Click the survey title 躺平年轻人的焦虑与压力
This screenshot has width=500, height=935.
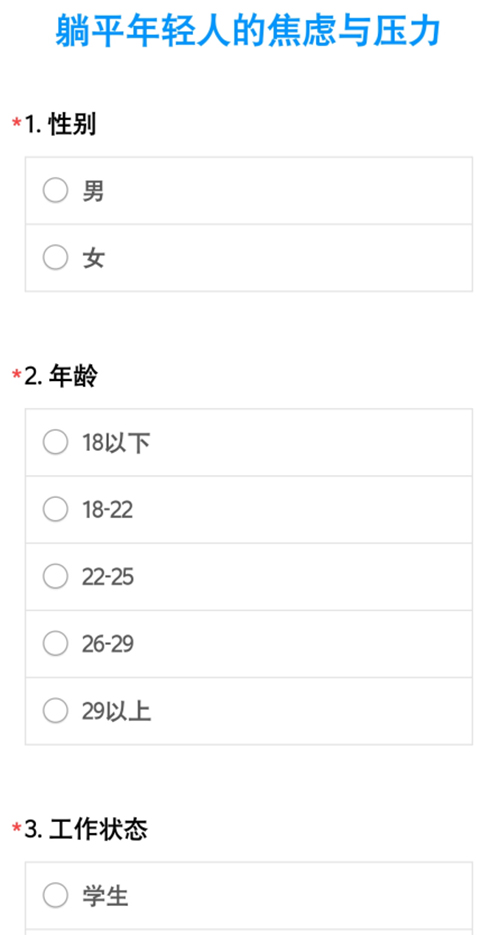point(249,32)
